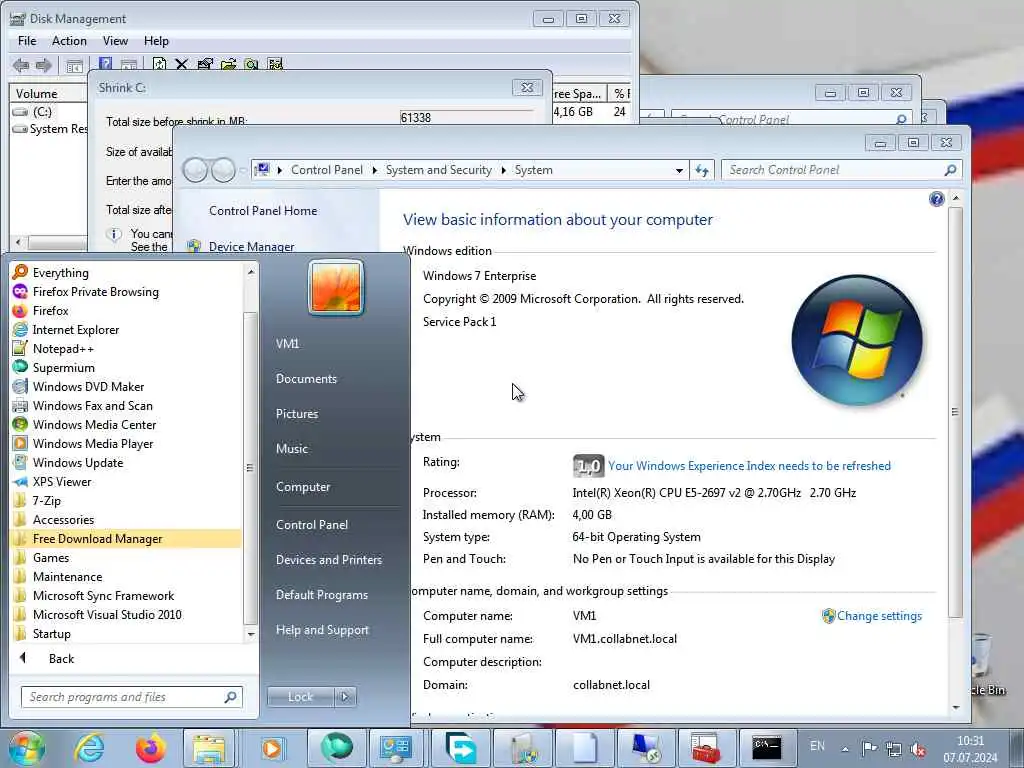
Task: Open Internet Explorer from the taskbar
Action: tap(89, 748)
